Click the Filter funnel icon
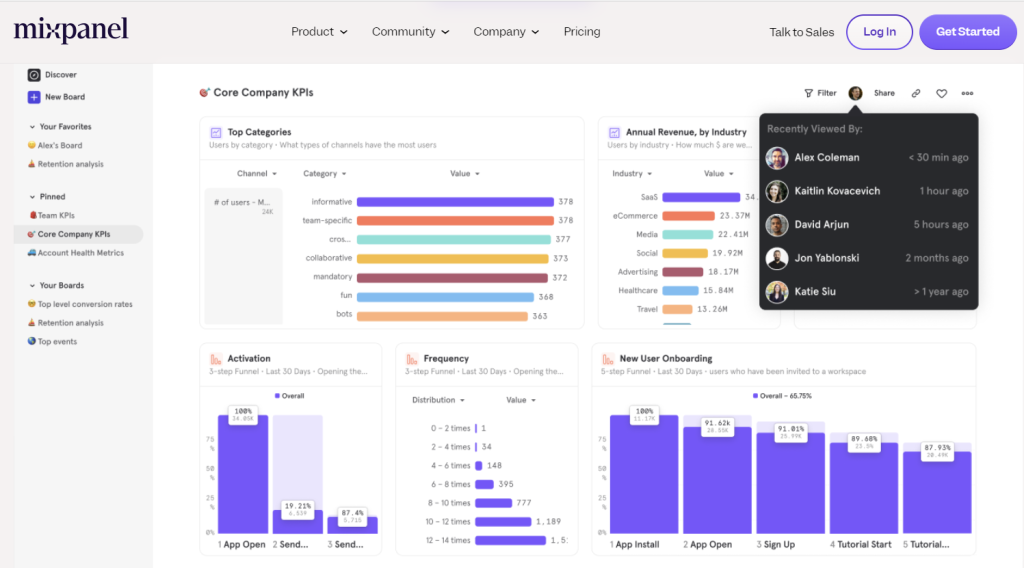This screenshot has height=568, width=1024. pos(808,93)
